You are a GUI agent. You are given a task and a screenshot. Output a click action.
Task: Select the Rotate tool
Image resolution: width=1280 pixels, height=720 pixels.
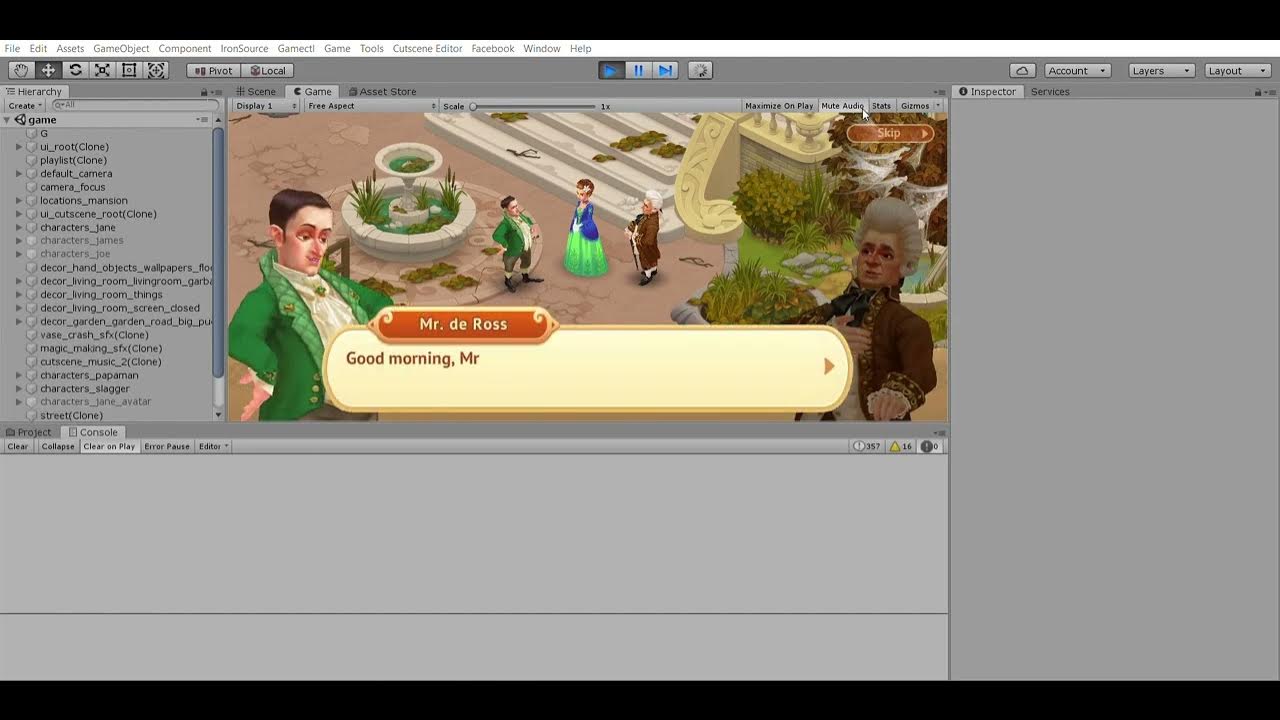tap(75, 70)
